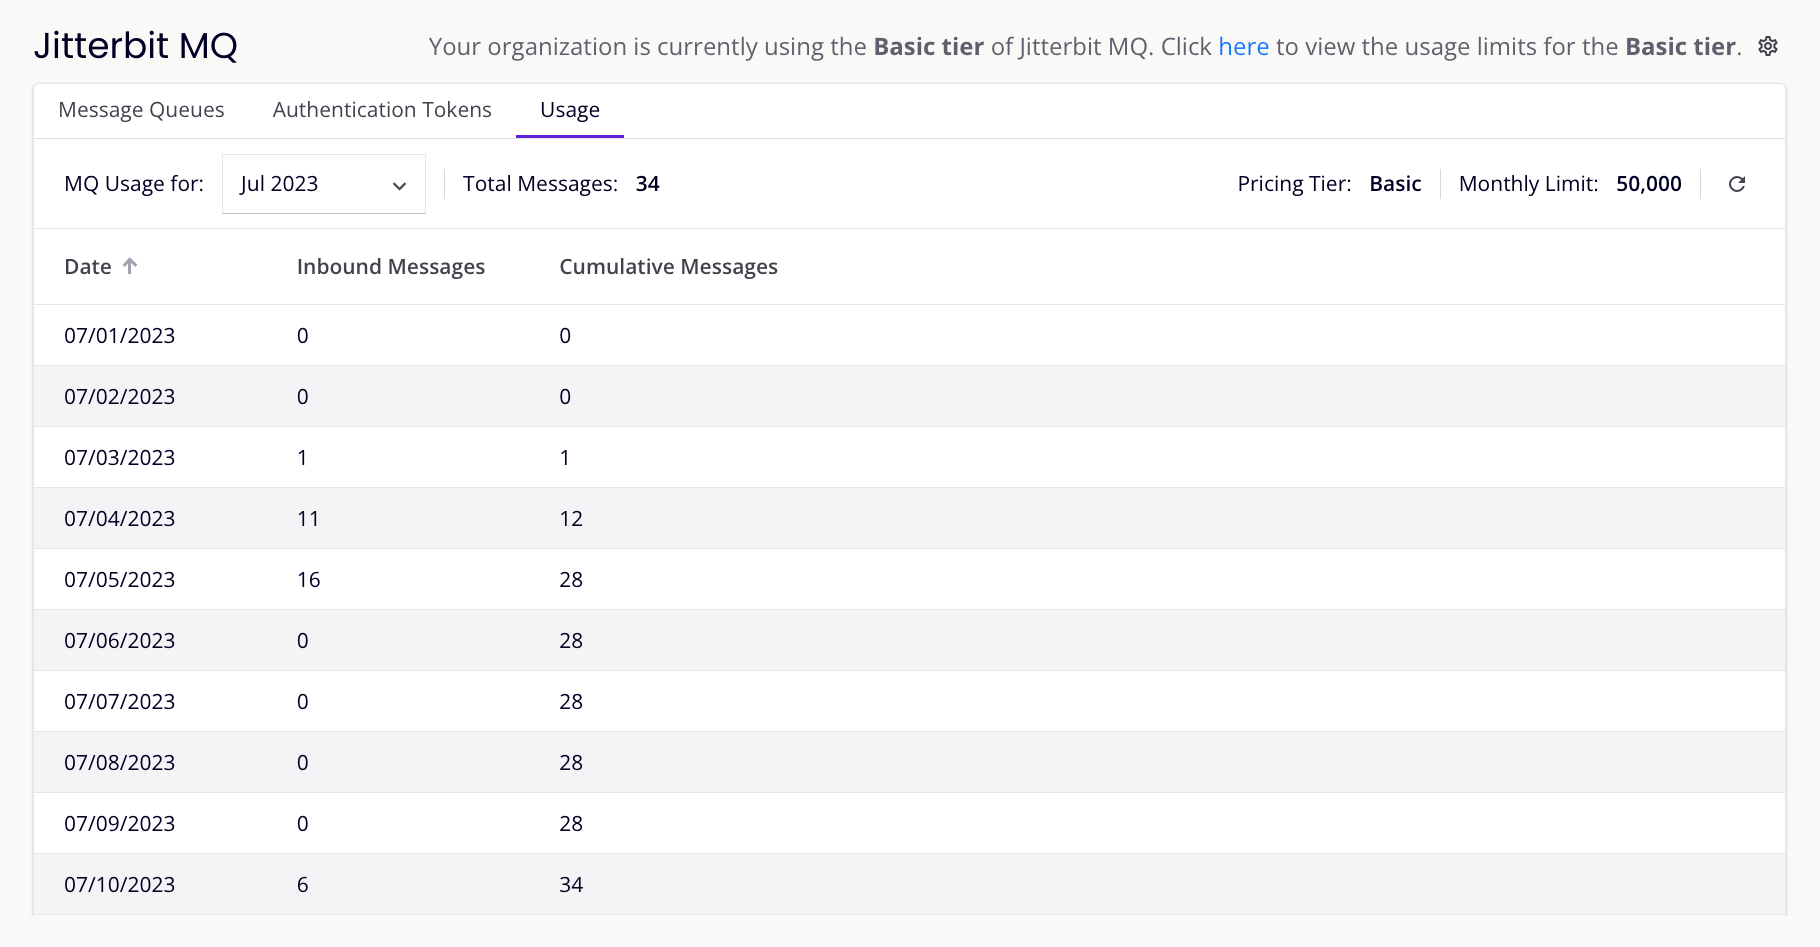This screenshot has height=947, width=1820.
Task: Click the Cumulative Messages column header
Action: pos(668,267)
